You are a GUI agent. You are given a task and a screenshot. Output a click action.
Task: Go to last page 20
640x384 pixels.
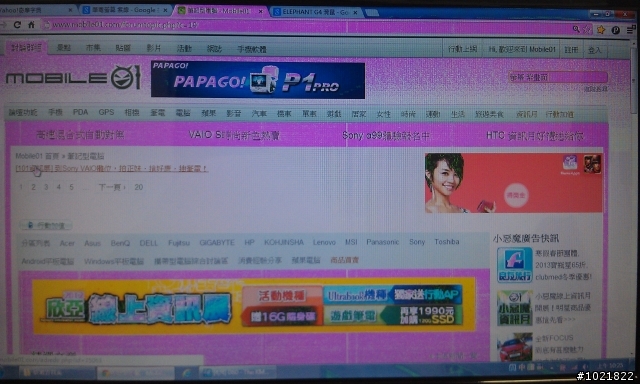coord(139,187)
